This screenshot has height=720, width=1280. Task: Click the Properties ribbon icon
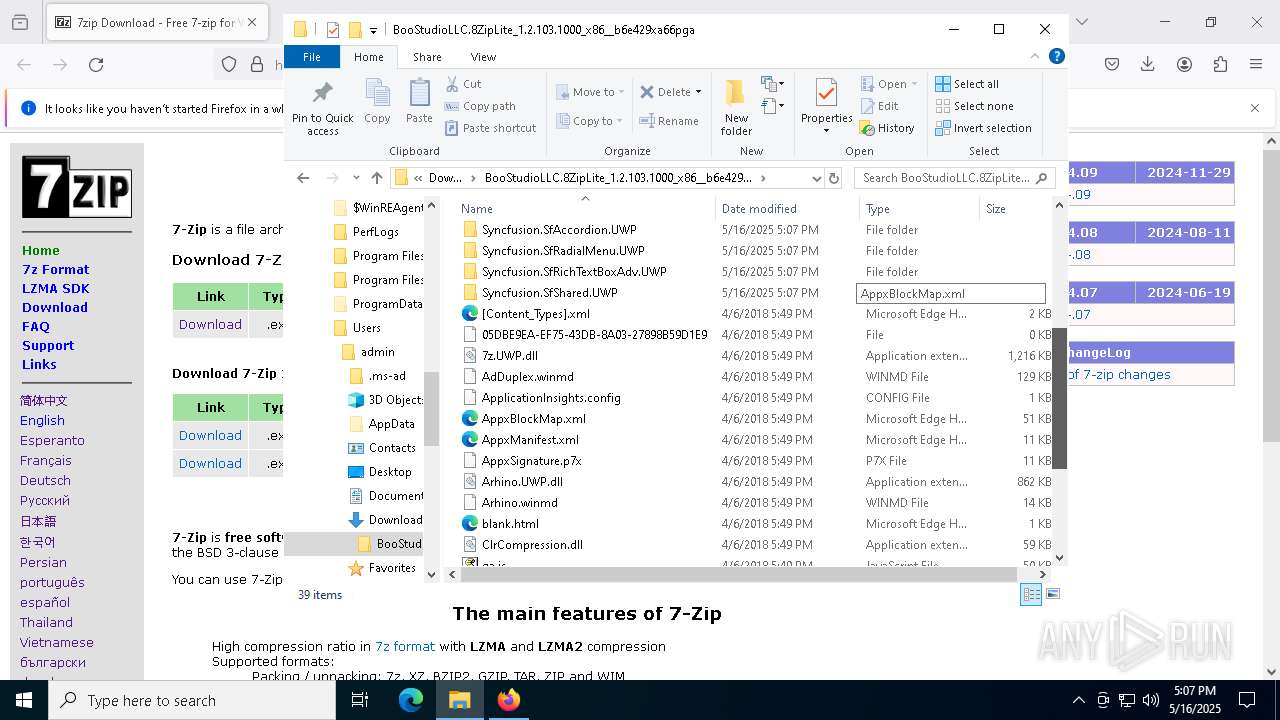point(826,105)
